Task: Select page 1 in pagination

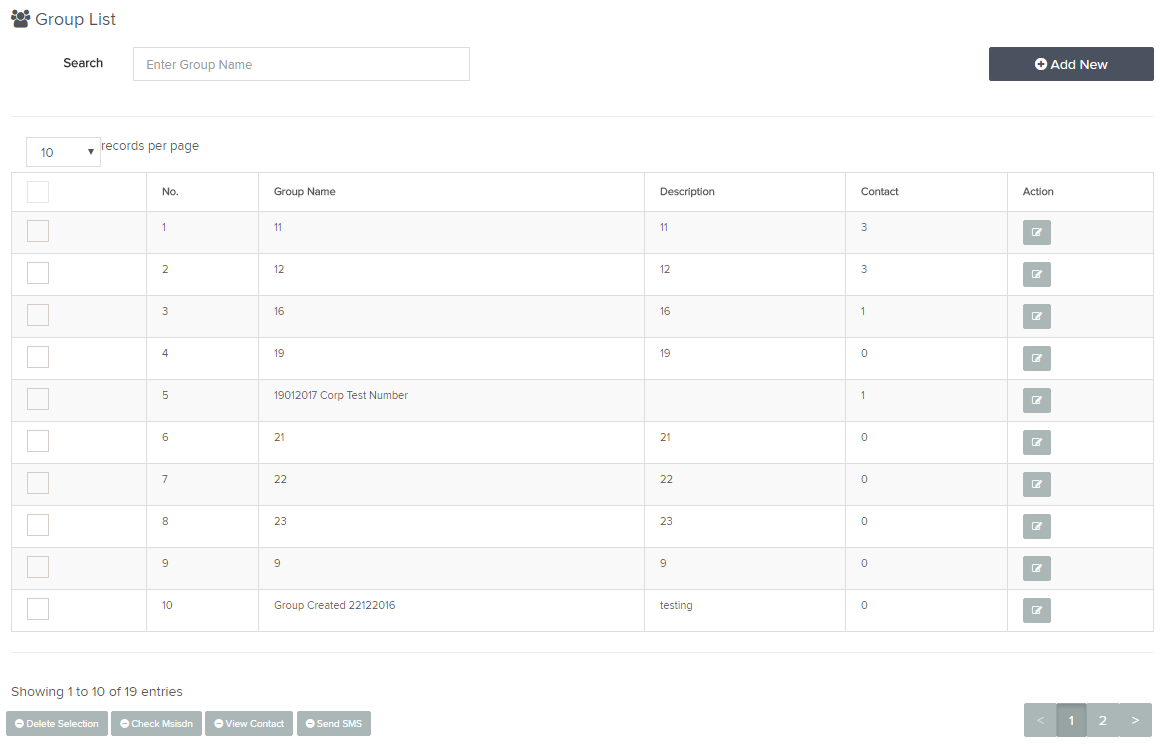Action: point(1071,720)
